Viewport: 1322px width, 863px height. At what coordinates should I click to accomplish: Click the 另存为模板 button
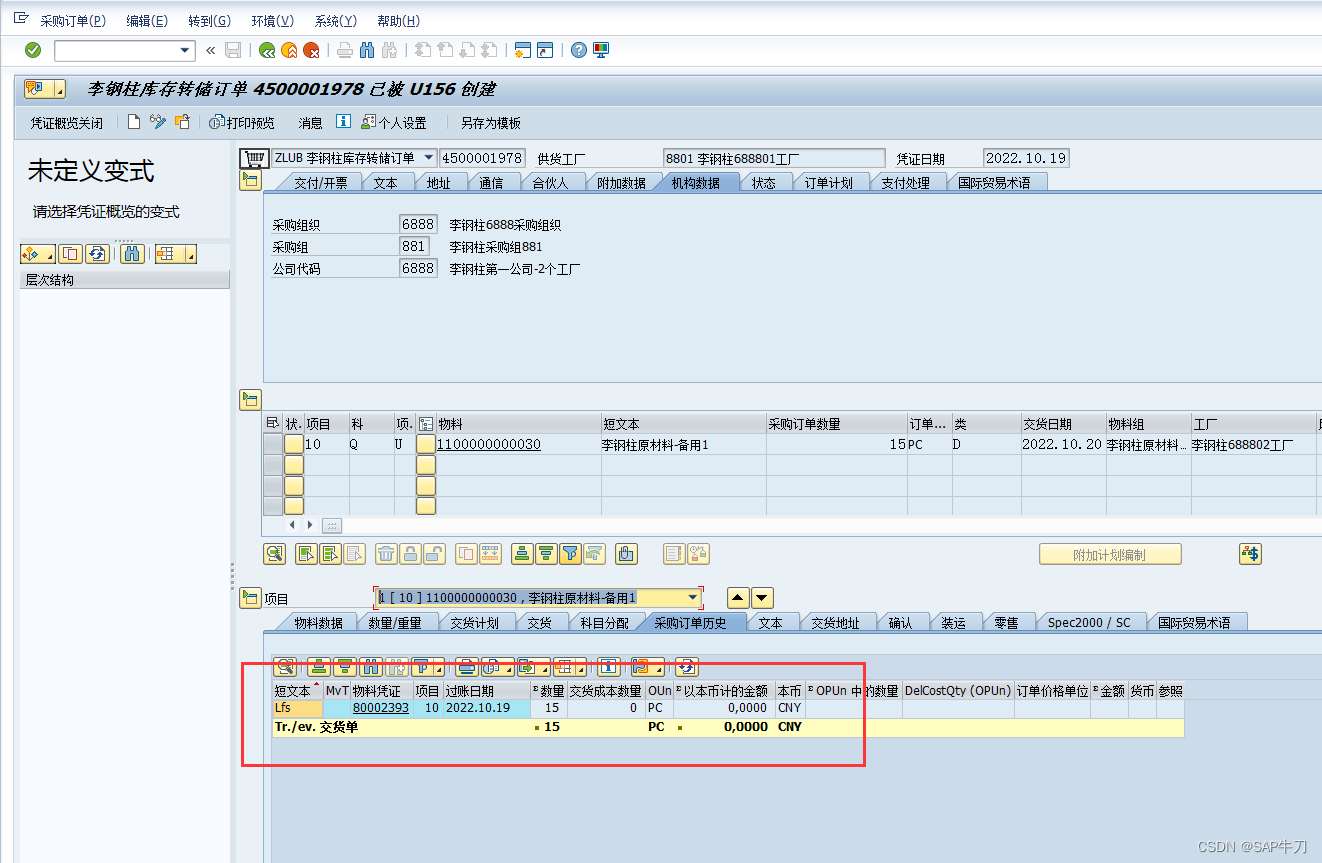click(490, 123)
